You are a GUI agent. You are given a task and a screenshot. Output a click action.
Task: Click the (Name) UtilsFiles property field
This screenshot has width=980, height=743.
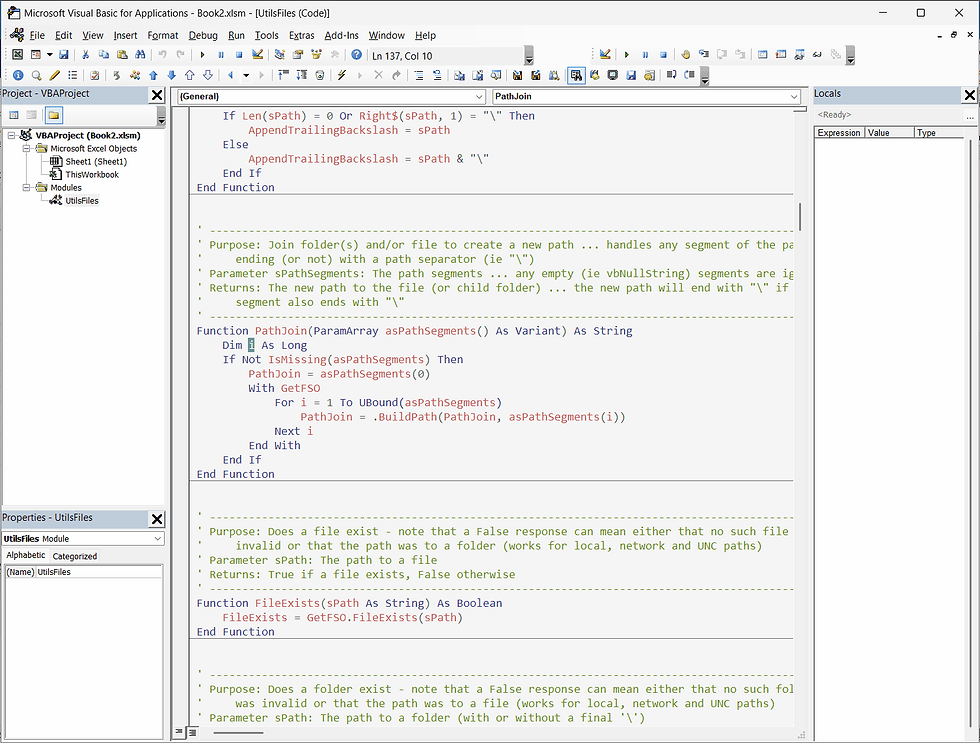coord(84,572)
